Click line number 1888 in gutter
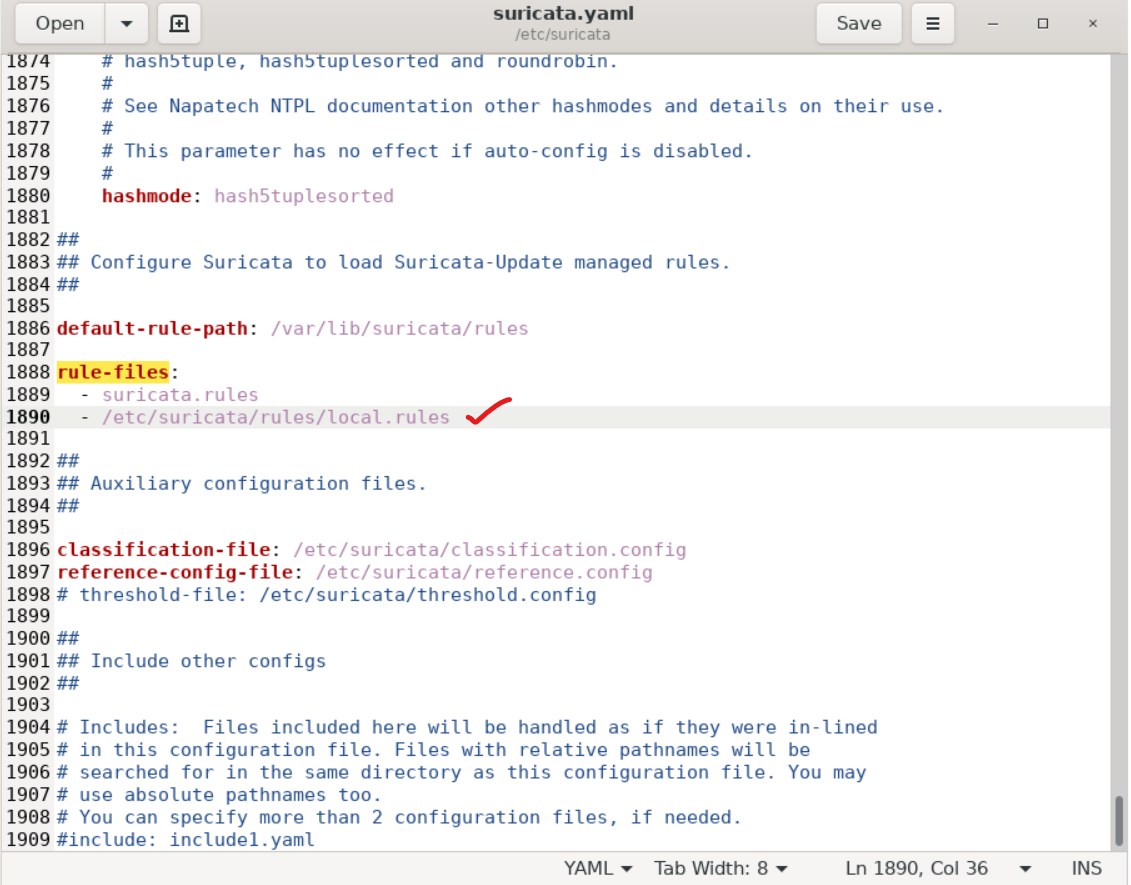Image resolution: width=1131 pixels, height=885 pixels. [x=28, y=372]
